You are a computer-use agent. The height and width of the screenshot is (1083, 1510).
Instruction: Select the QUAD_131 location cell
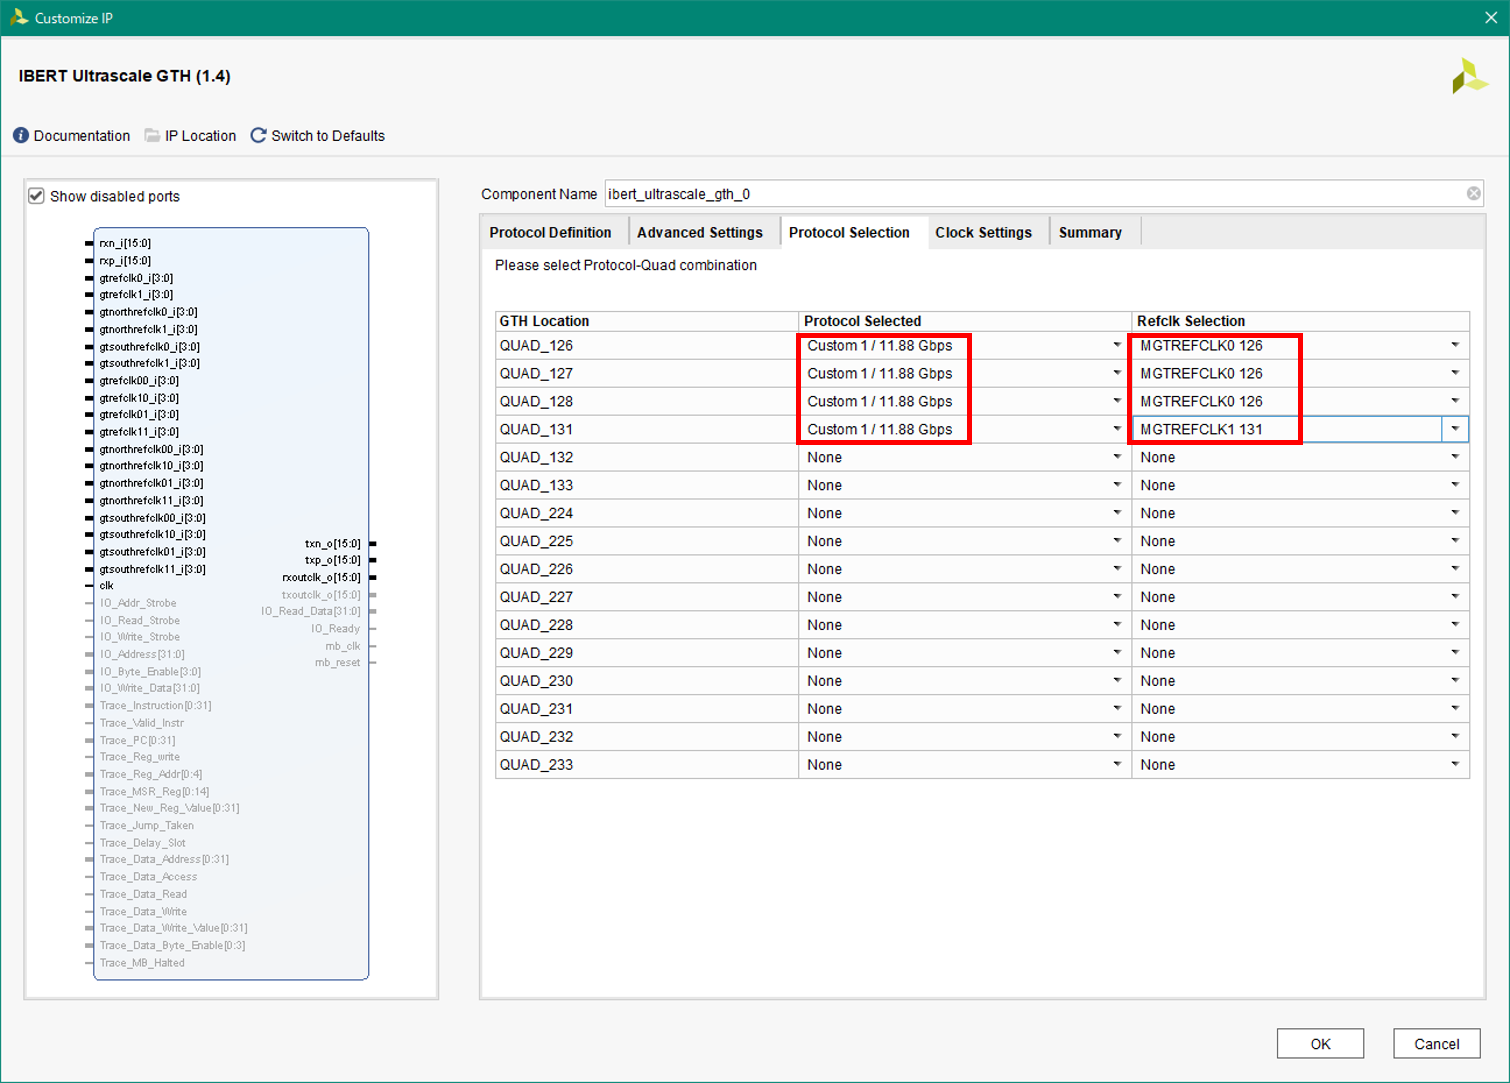point(647,430)
